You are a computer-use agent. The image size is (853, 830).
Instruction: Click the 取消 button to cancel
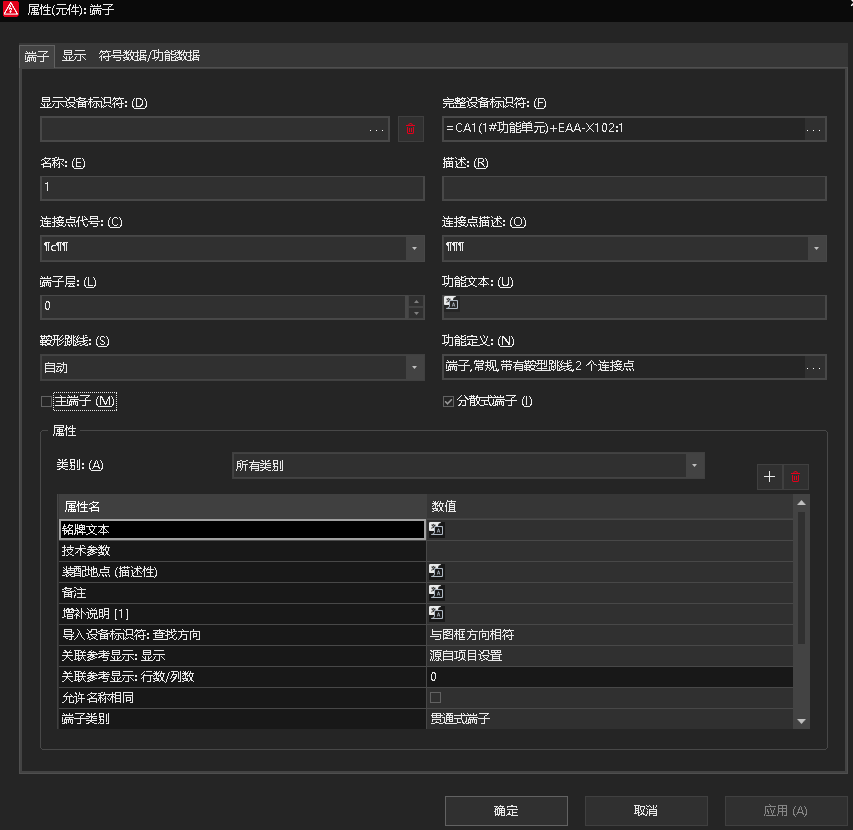click(x=645, y=810)
